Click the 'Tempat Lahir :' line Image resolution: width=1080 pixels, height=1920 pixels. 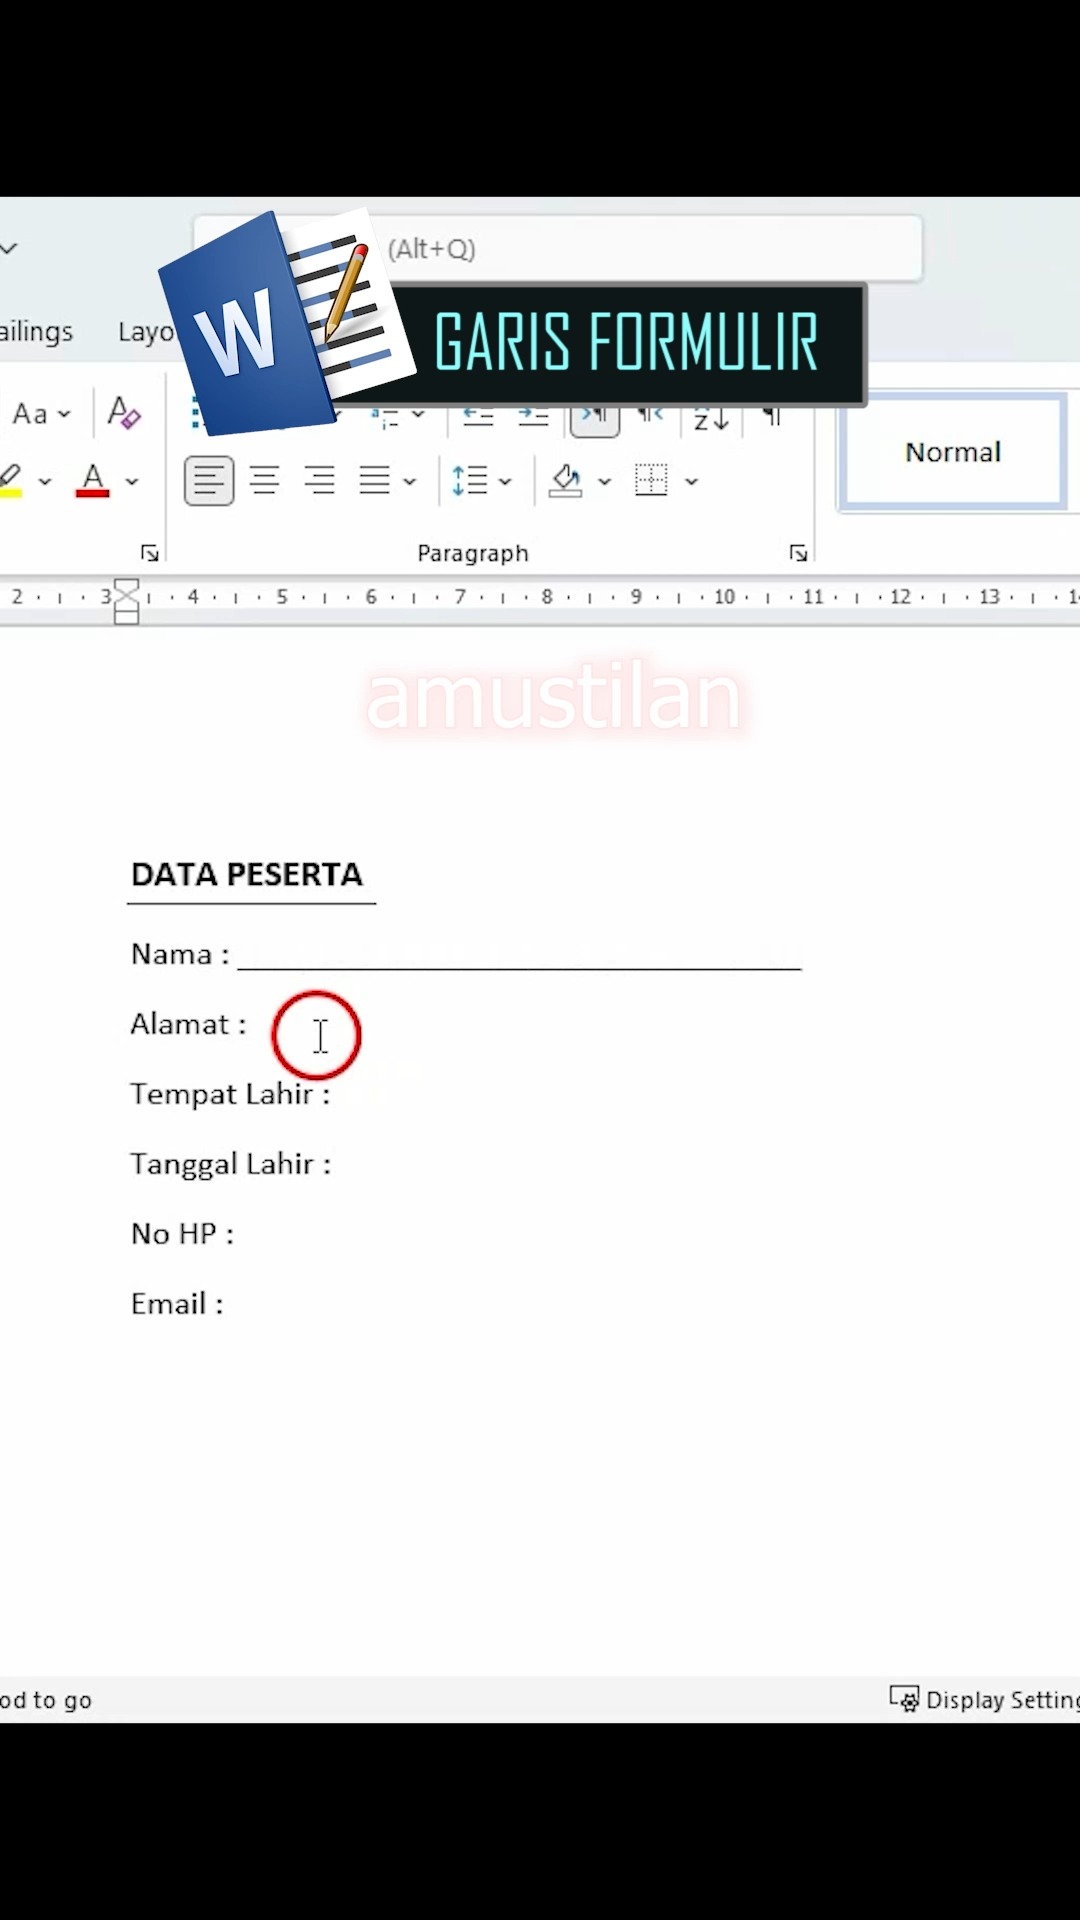[230, 1094]
